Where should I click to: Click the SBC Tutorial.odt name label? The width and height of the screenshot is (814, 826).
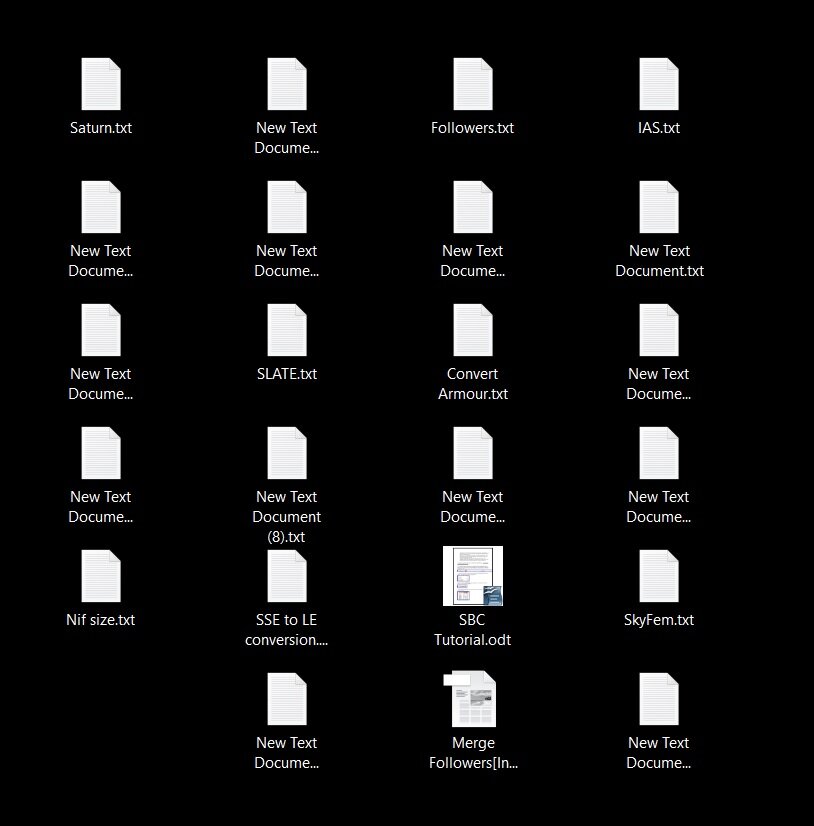473,630
